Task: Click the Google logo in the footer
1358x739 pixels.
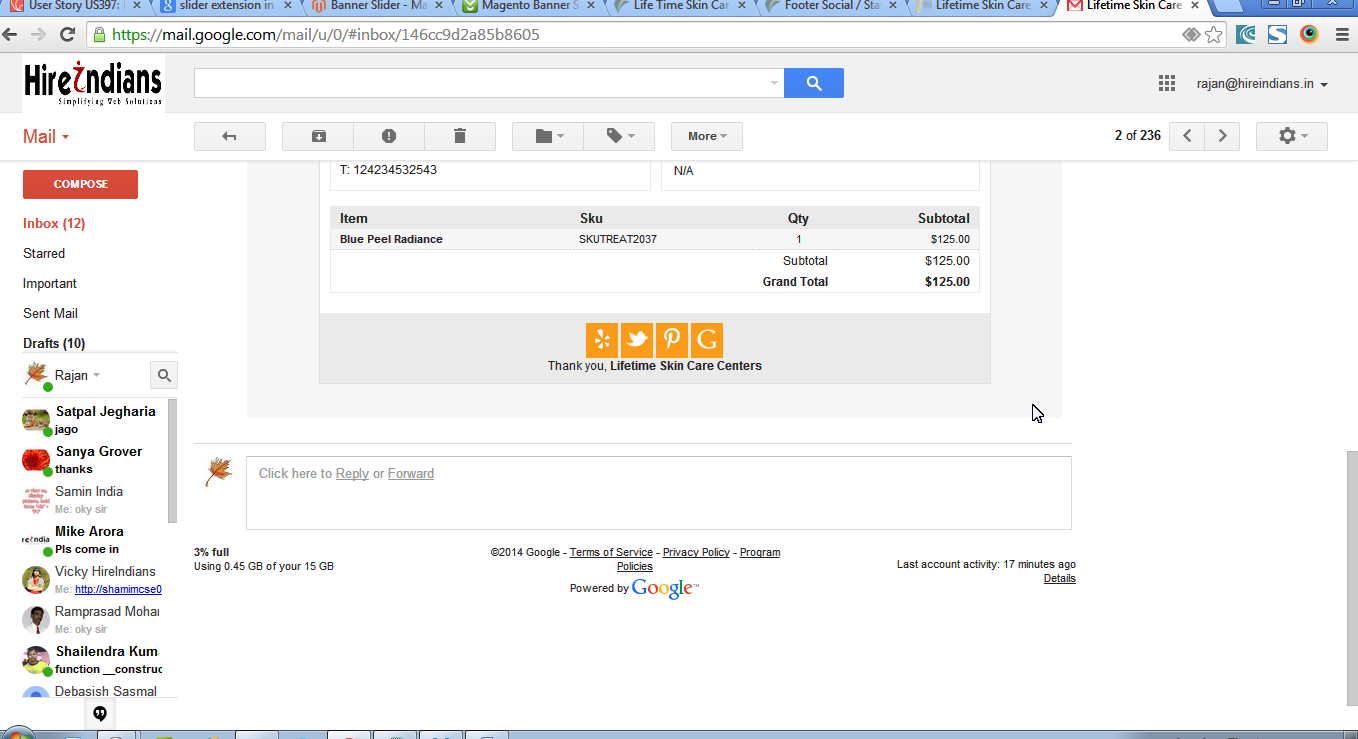Action: click(665, 588)
